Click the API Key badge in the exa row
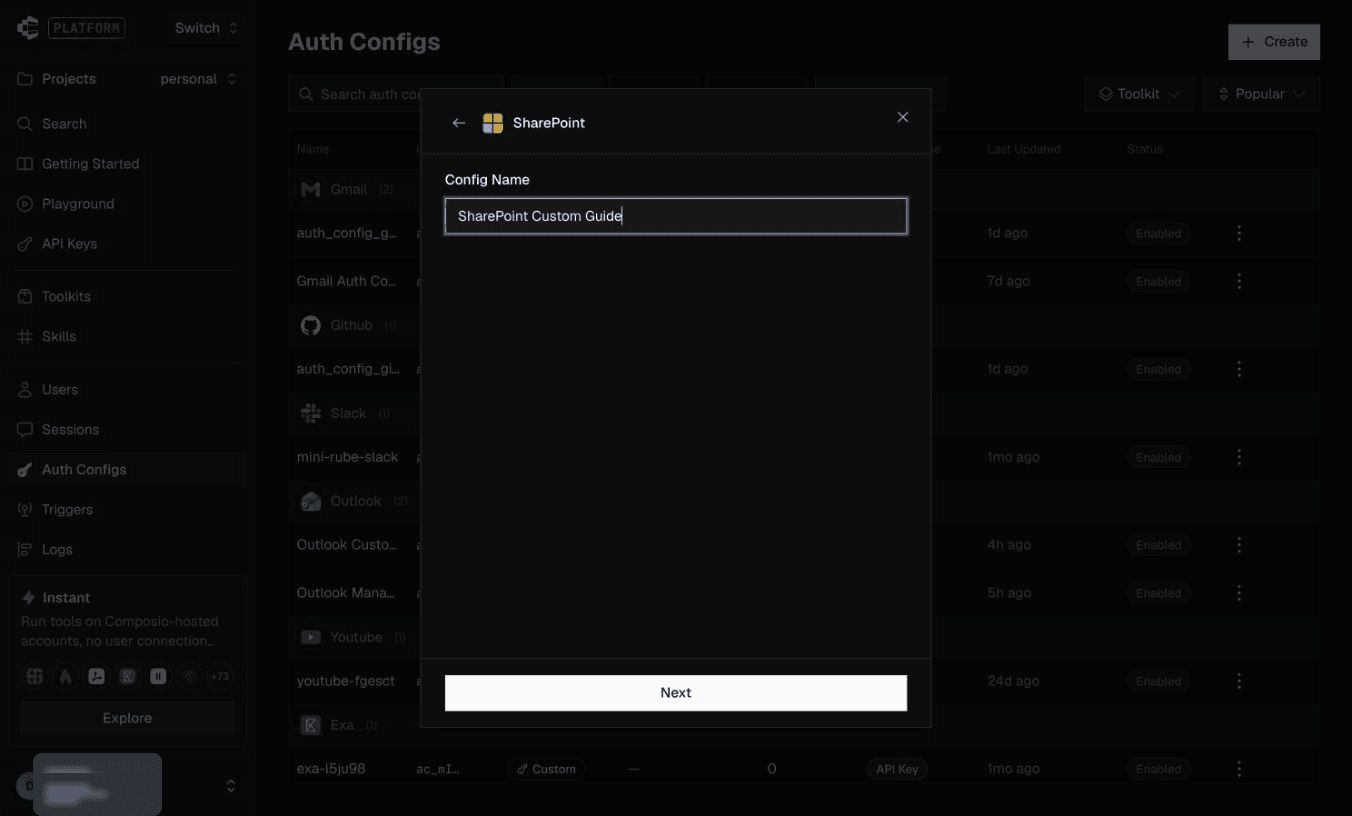The image size is (1352, 816). (x=897, y=769)
